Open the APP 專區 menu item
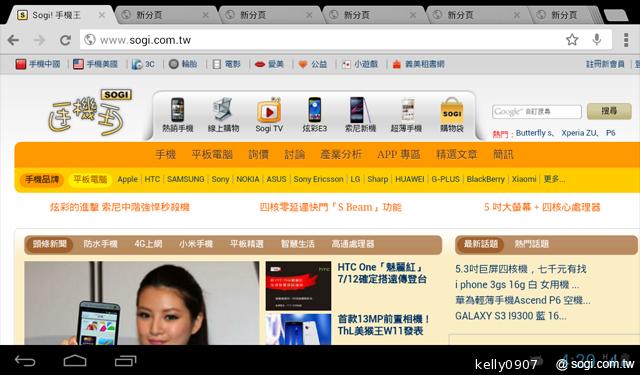The width and height of the screenshot is (640, 375). (x=399, y=154)
